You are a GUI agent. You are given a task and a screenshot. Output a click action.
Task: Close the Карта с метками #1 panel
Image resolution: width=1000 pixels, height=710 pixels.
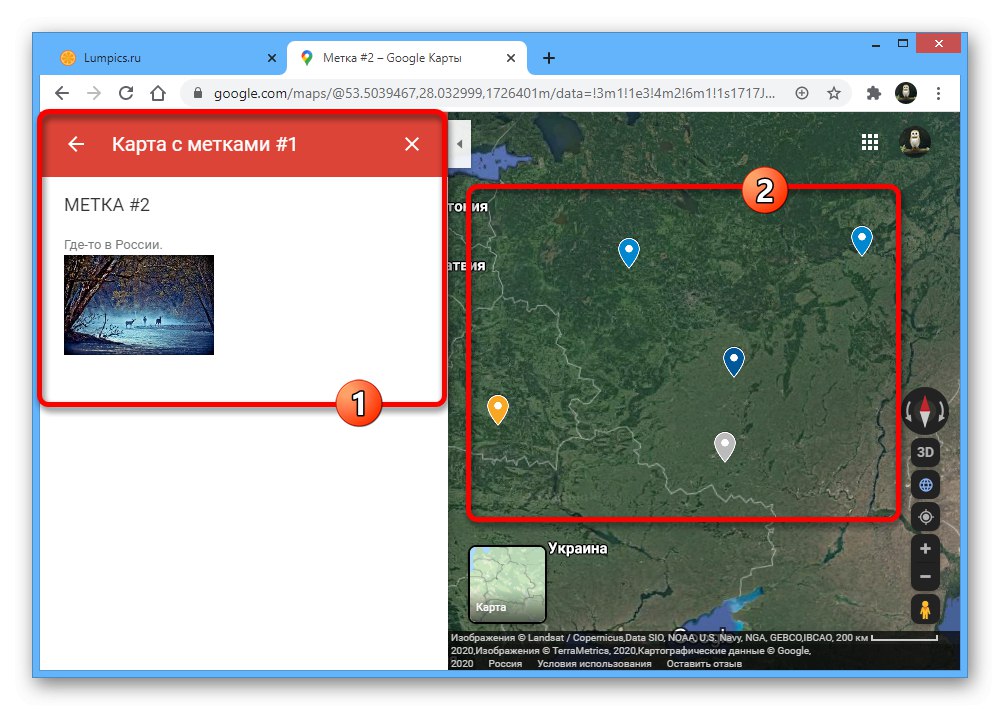(x=411, y=144)
